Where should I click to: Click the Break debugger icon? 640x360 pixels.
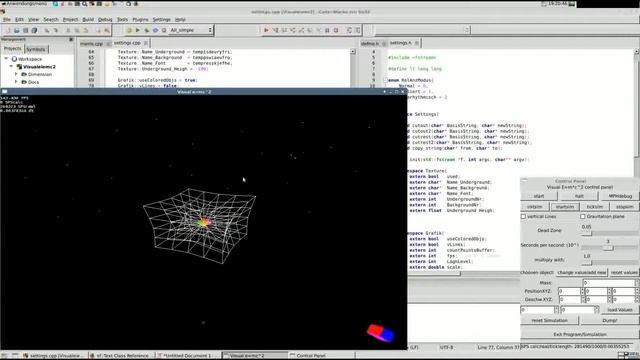click(327, 30)
